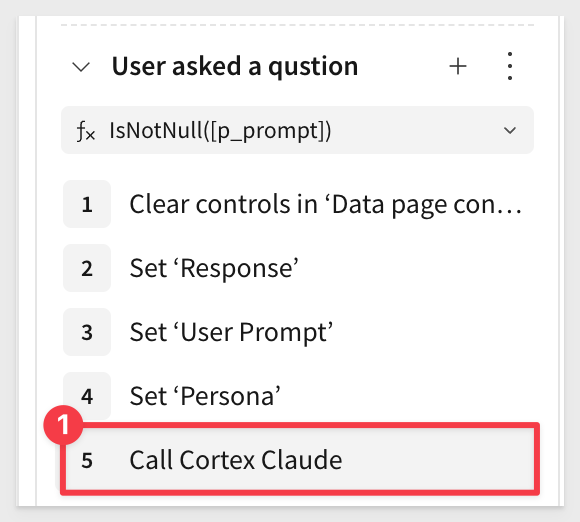Click the red annotation marker 1

point(63,425)
